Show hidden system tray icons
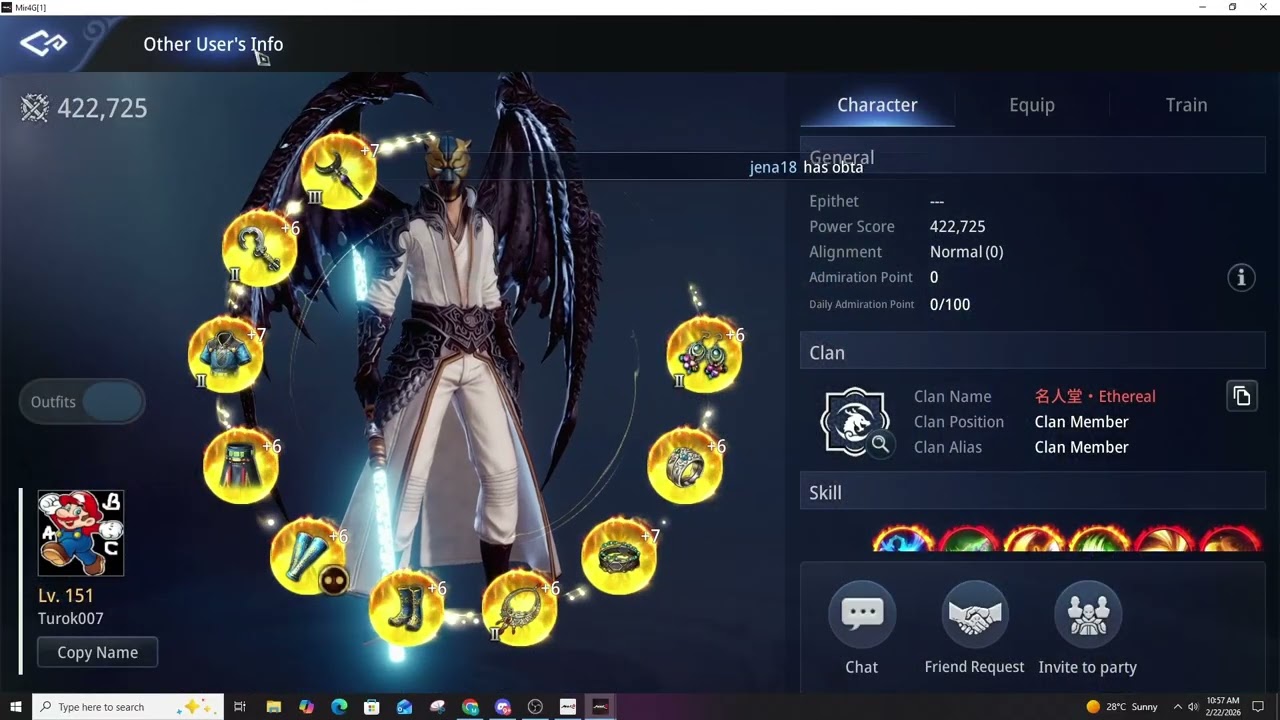The height and width of the screenshot is (720, 1280). pyautogui.click(x=1177, y=707)
